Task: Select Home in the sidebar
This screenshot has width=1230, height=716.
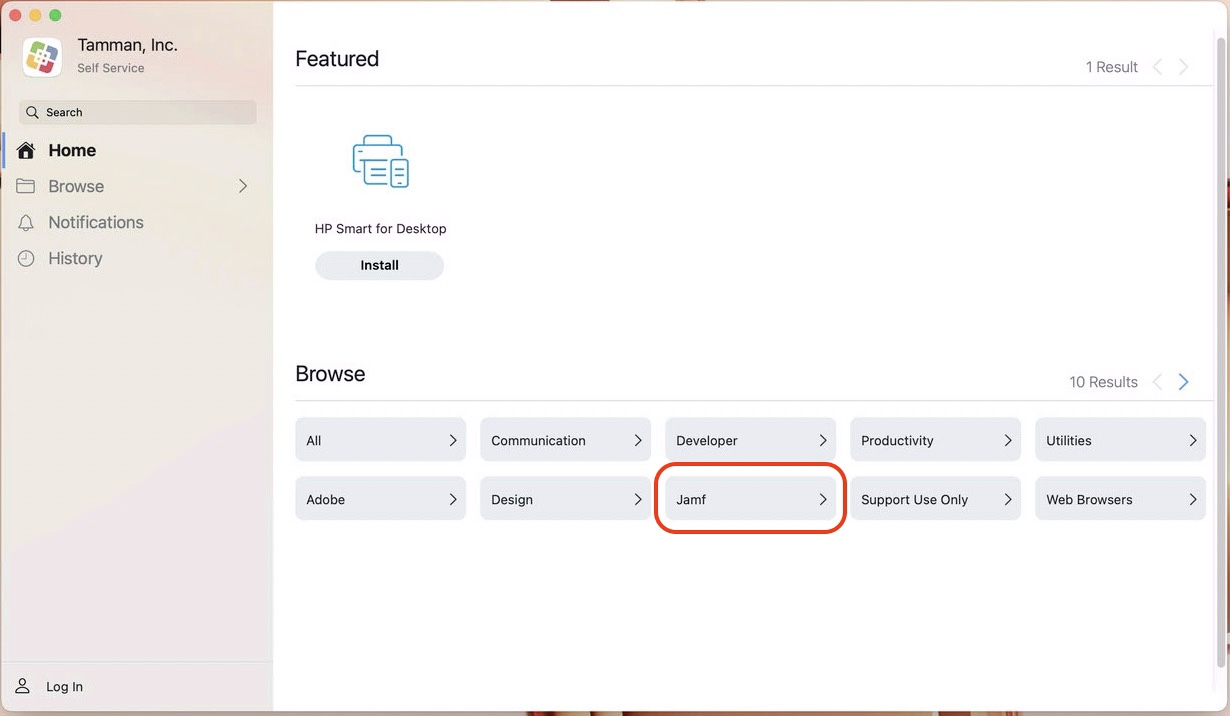Action: click(x=135, y=151)
